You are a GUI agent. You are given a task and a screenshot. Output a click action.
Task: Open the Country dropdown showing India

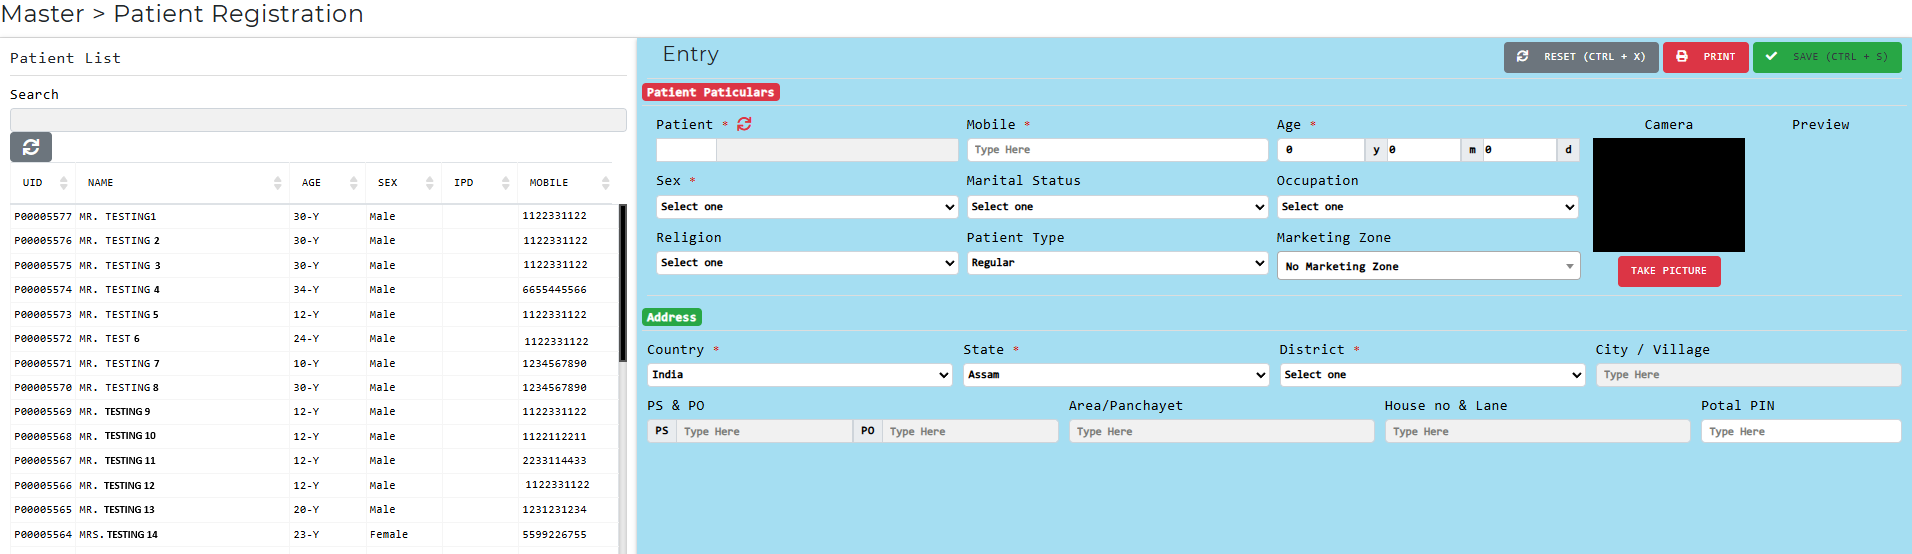click(x=800, y=375)
